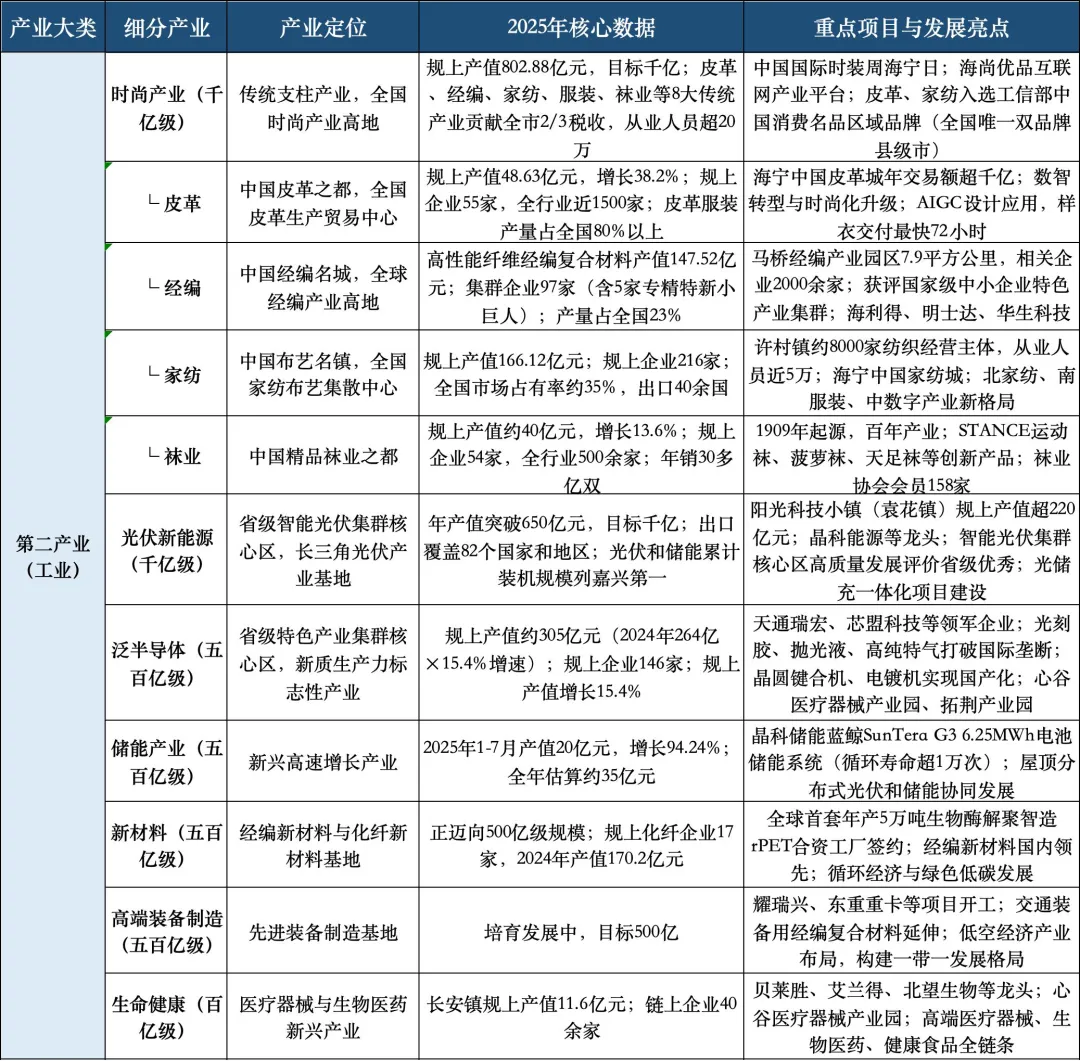Click cell 新兴高速增长产业

pos(323,761)
